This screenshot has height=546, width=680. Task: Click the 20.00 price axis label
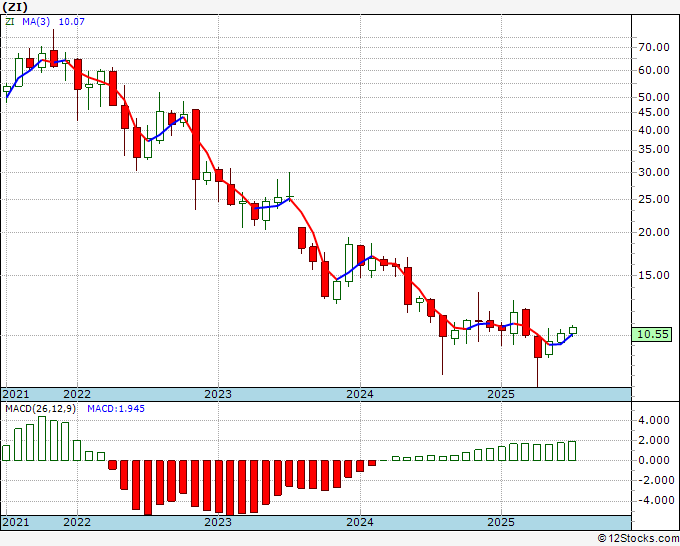point(654,232)
